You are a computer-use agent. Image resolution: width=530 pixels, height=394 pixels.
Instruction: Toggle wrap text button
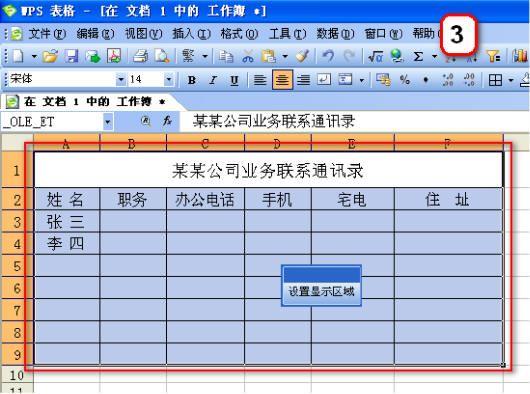pyautogui.click(x=324, y=80)
